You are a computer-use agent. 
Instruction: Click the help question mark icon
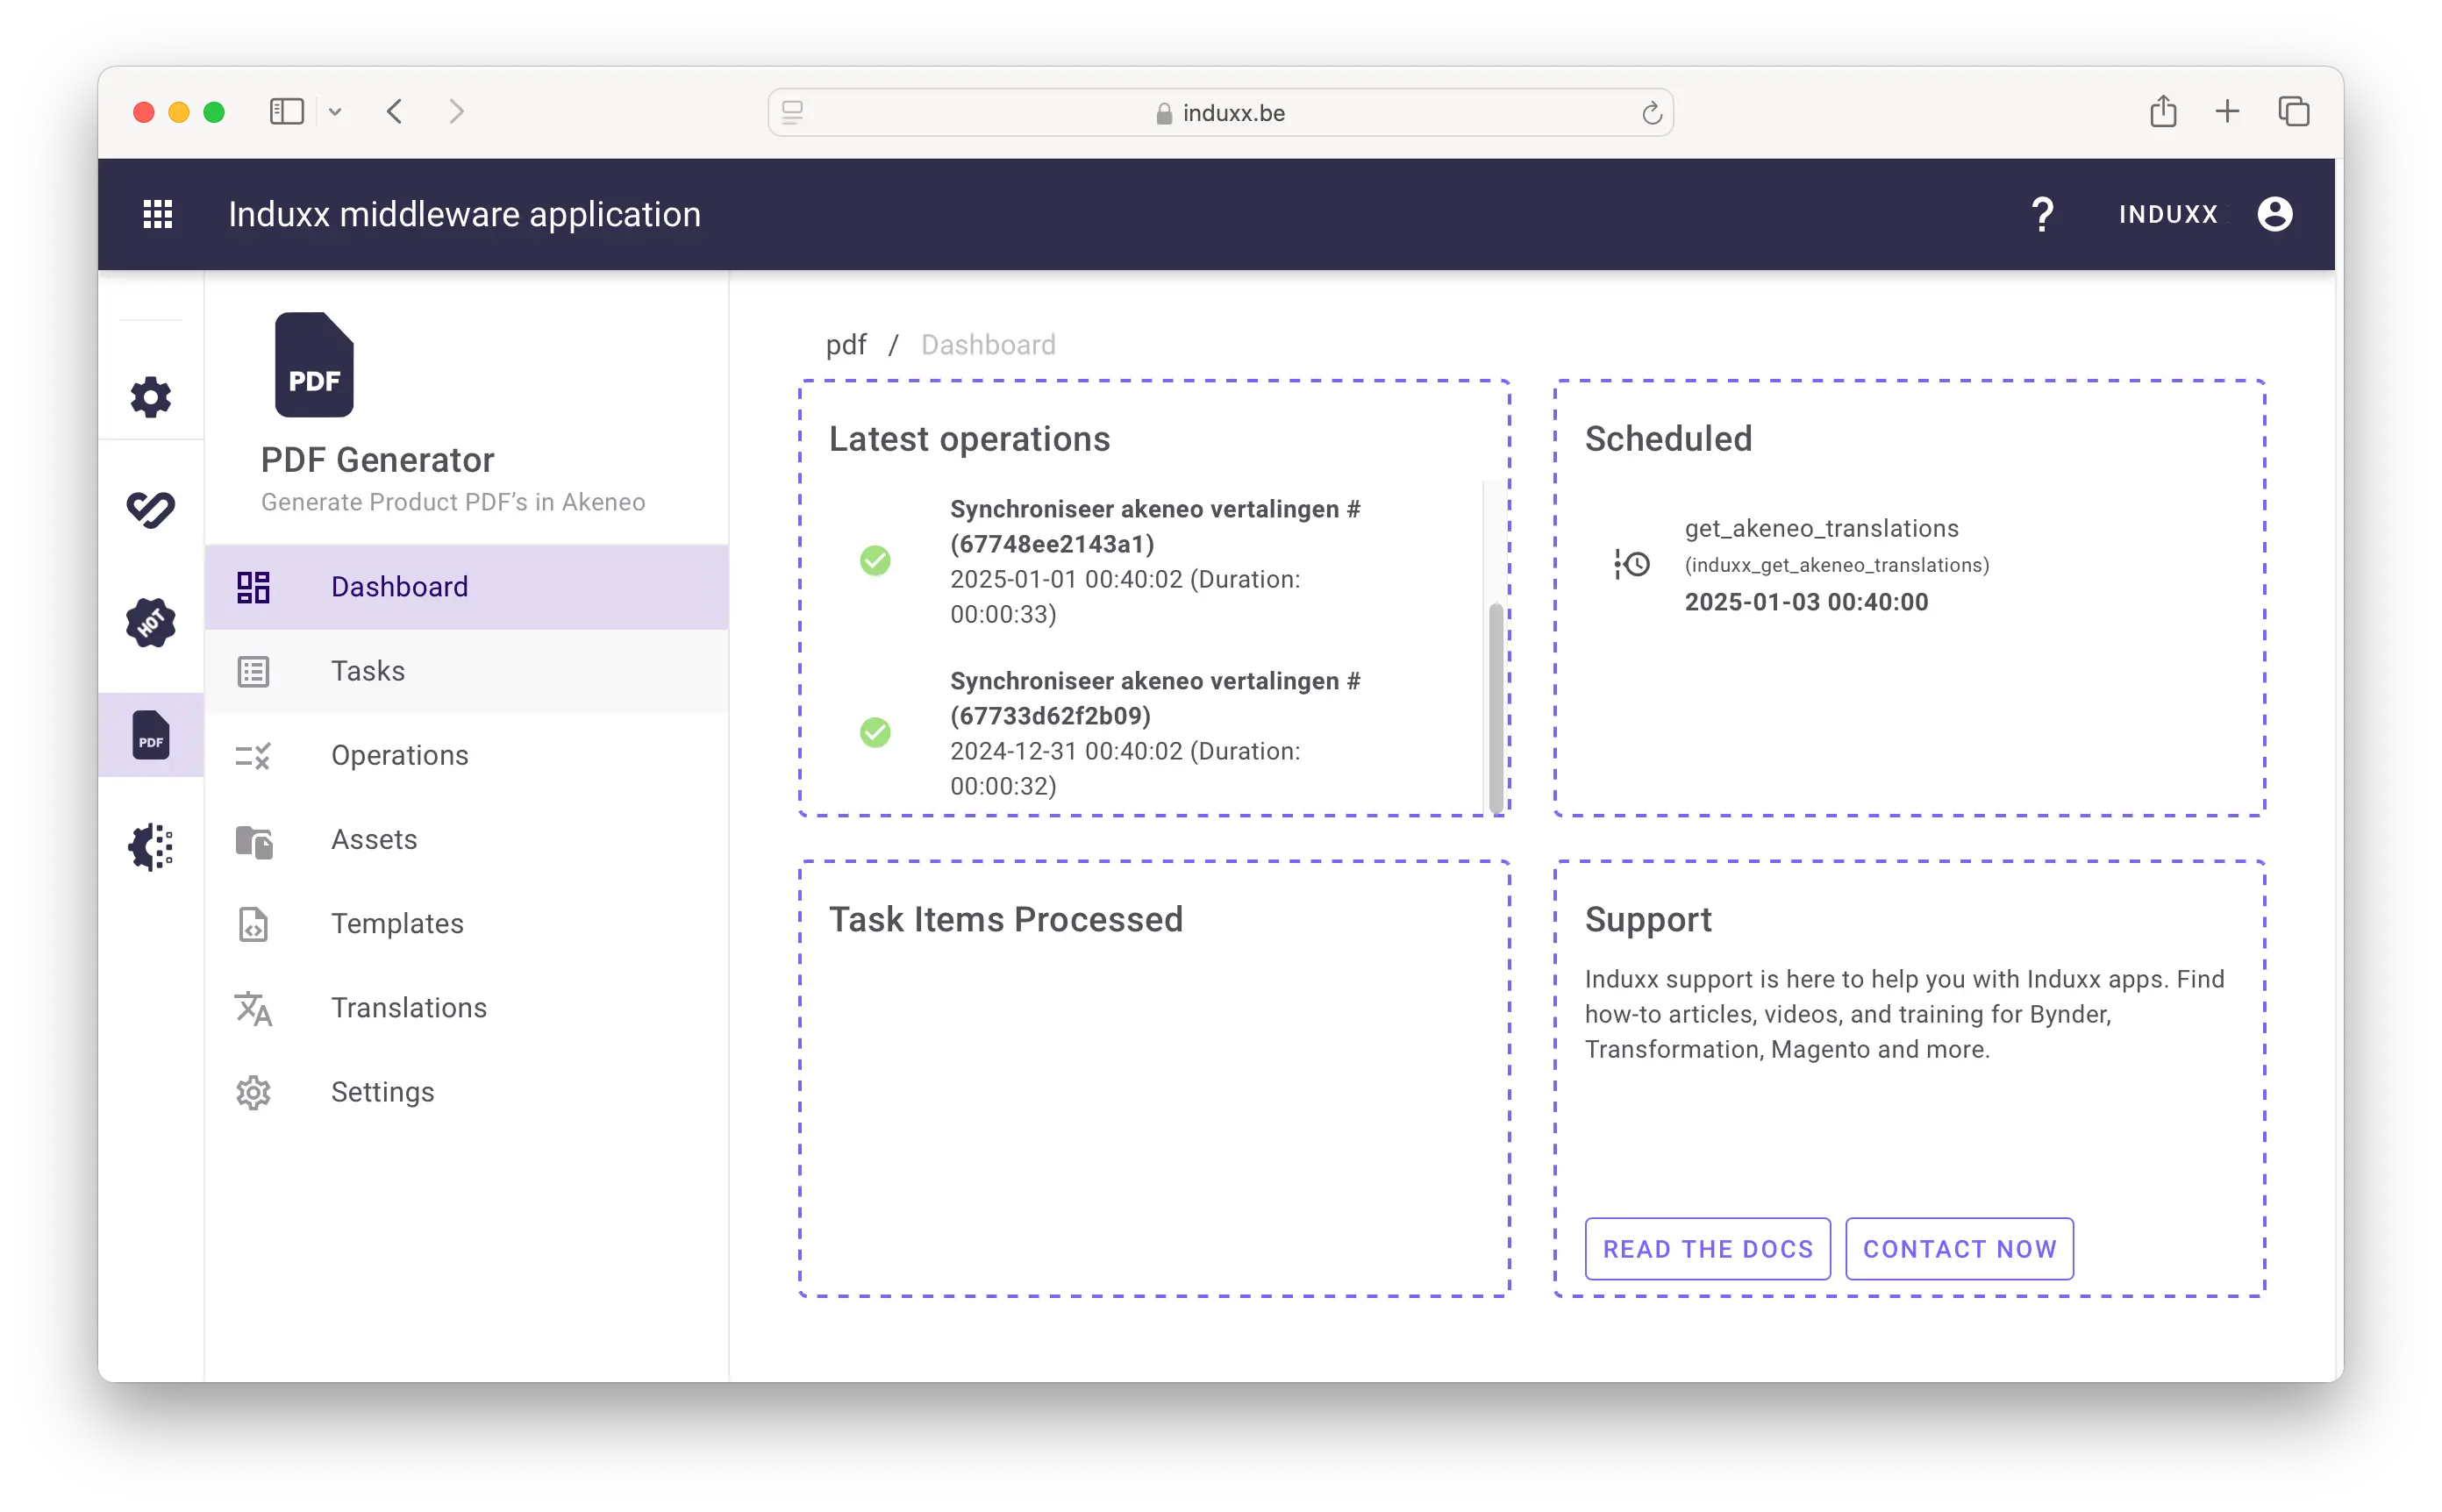point(2042,214)
